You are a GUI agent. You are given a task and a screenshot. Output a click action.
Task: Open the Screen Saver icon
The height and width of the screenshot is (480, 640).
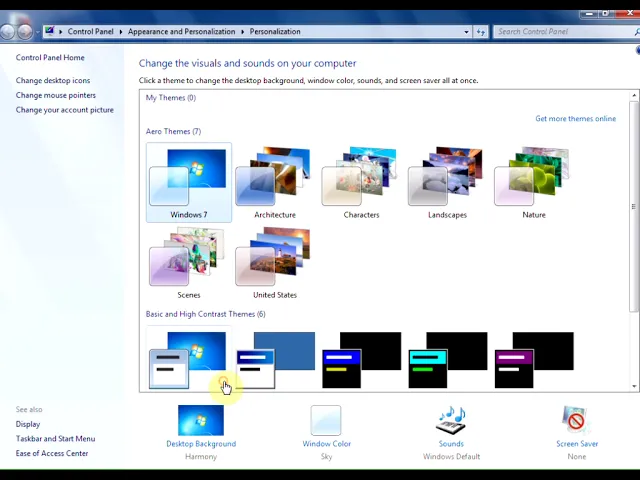point(576,420)
